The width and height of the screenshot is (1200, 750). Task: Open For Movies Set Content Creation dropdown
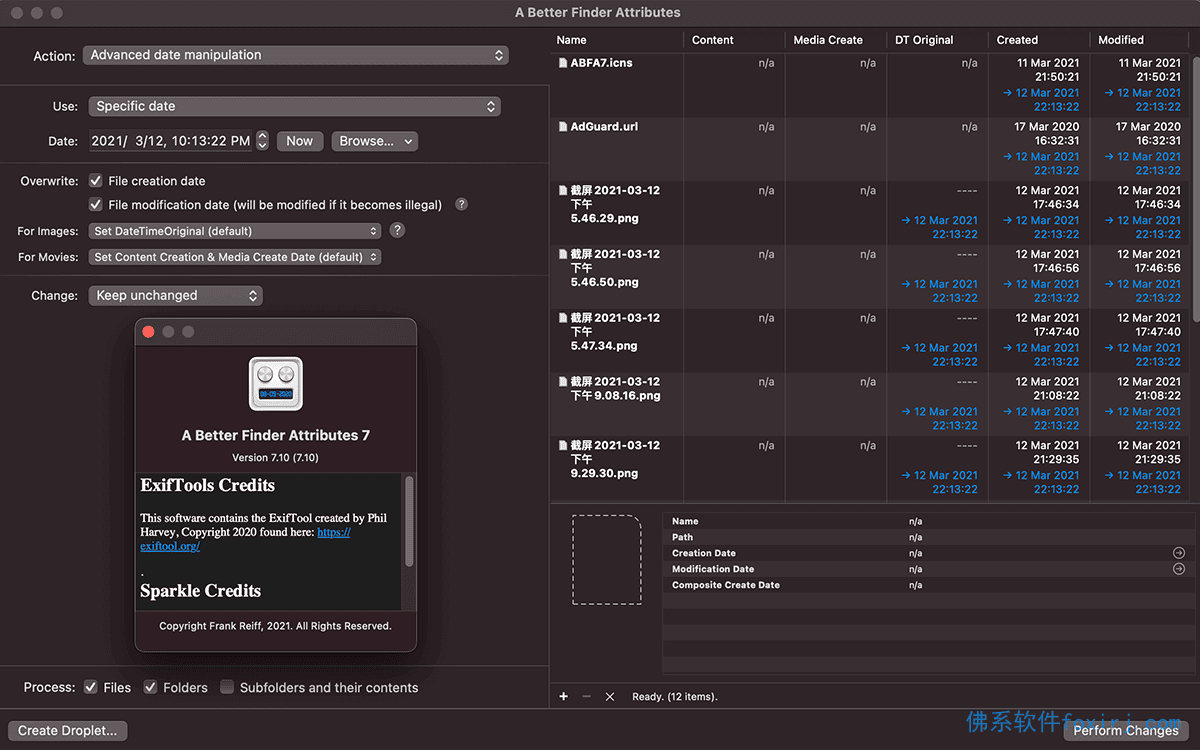pyautogui.click(x=236, y=257)
